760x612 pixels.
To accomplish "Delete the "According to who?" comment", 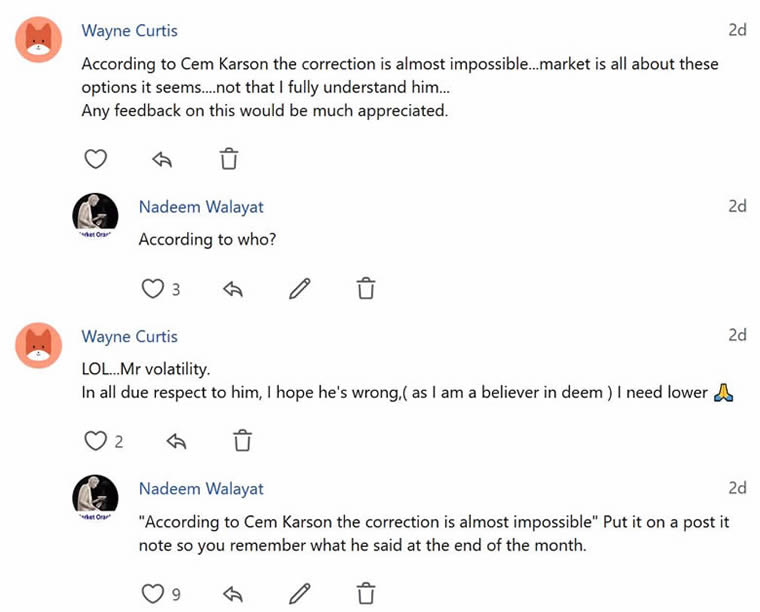I will (366, 289).
